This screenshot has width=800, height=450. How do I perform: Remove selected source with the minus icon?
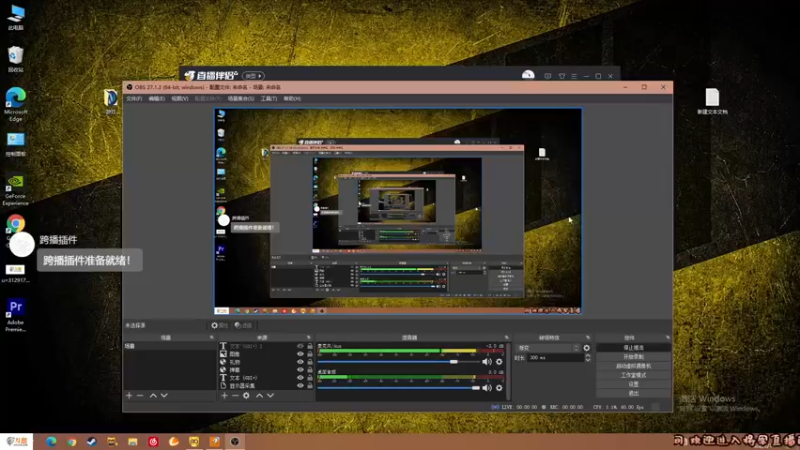pos(235,395)
